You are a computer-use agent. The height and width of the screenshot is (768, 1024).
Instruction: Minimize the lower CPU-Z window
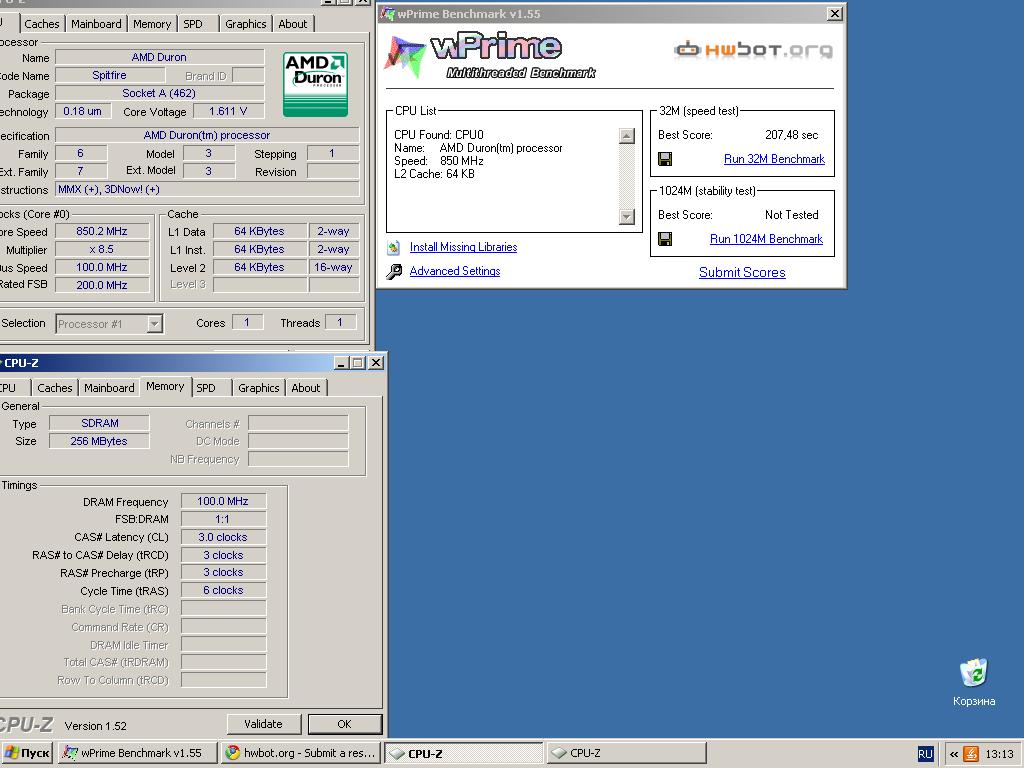pos(342,362)
